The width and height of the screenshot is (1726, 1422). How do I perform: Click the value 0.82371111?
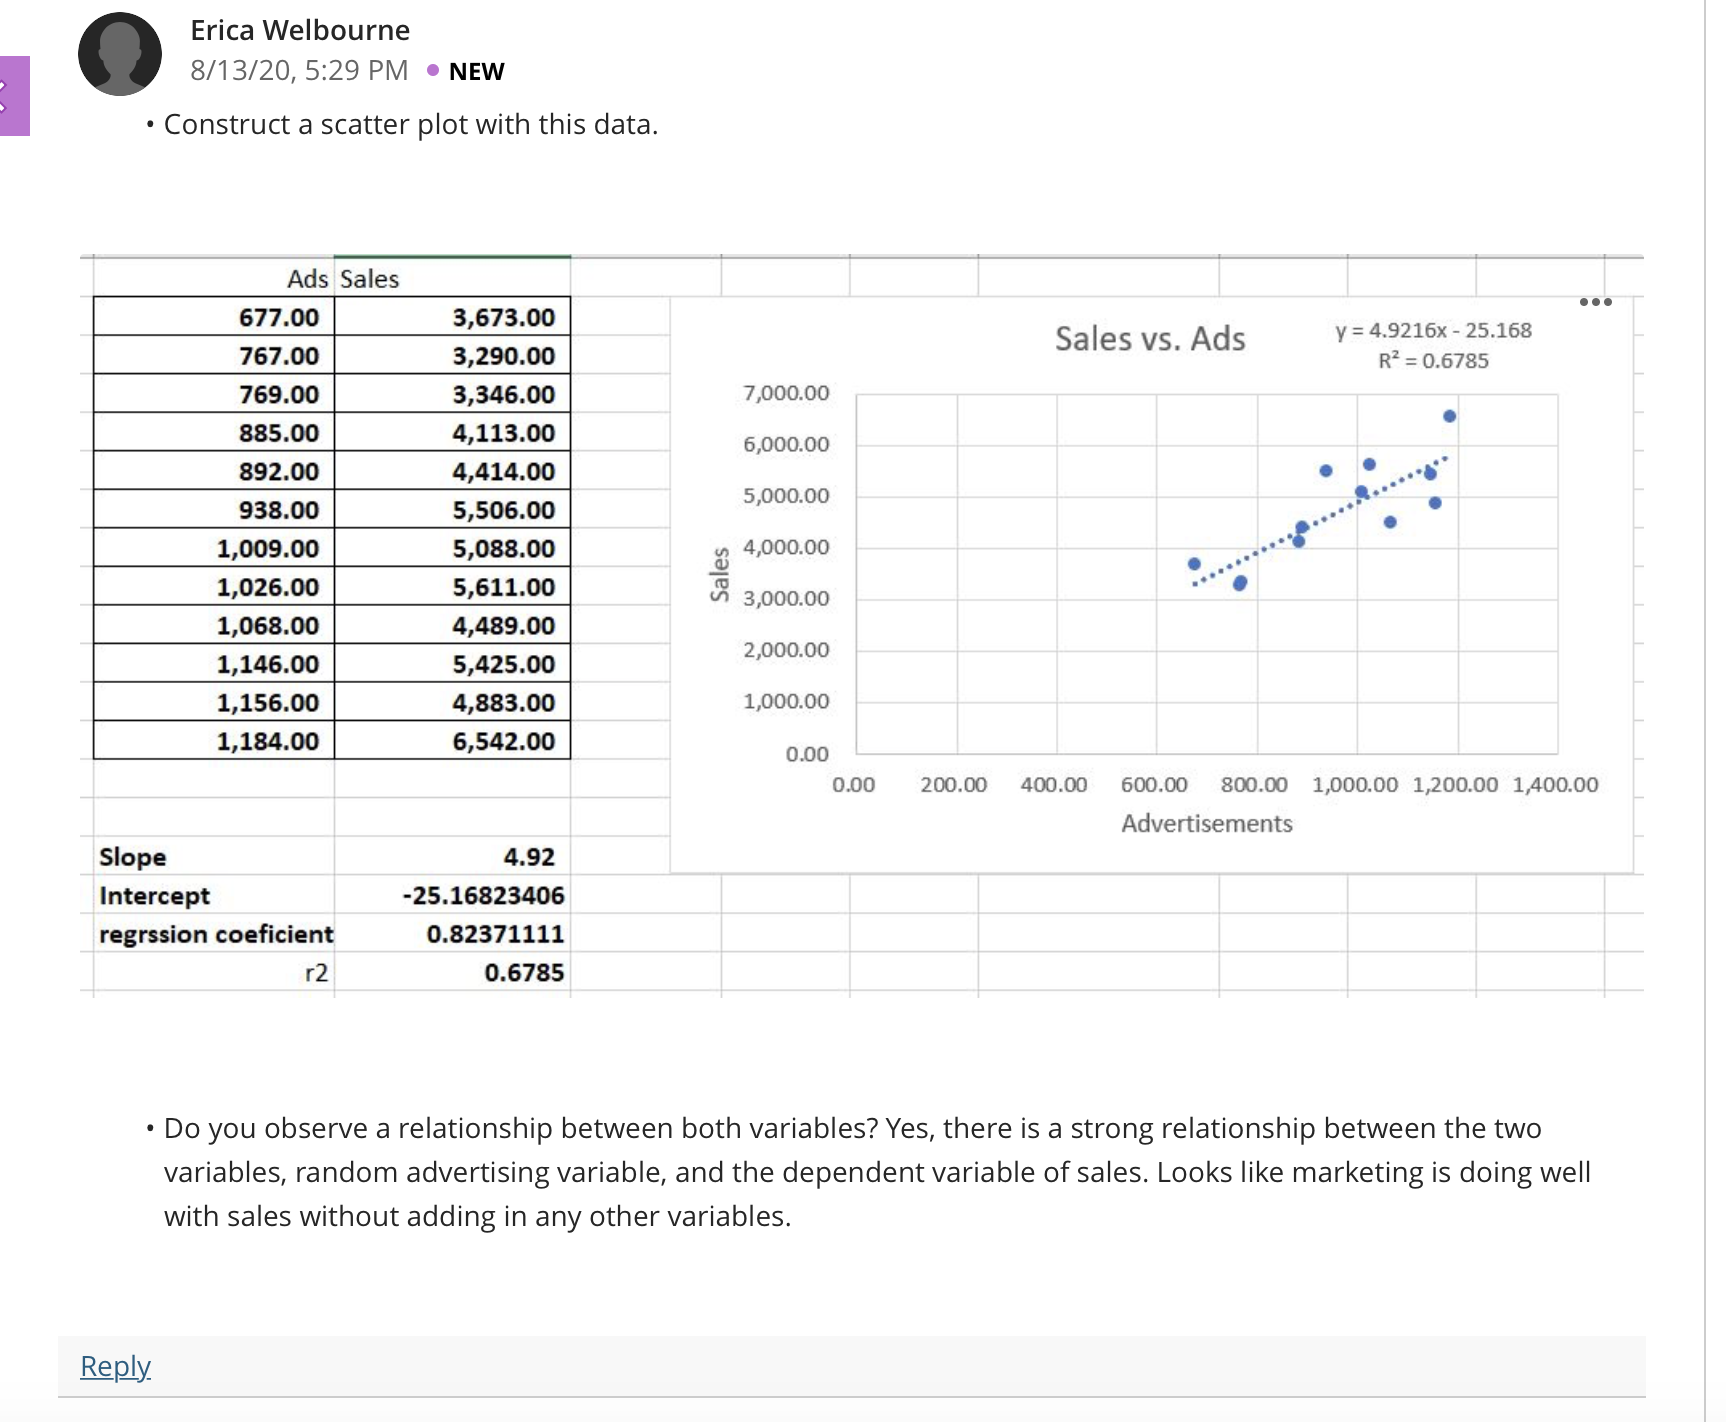[495, 934]
